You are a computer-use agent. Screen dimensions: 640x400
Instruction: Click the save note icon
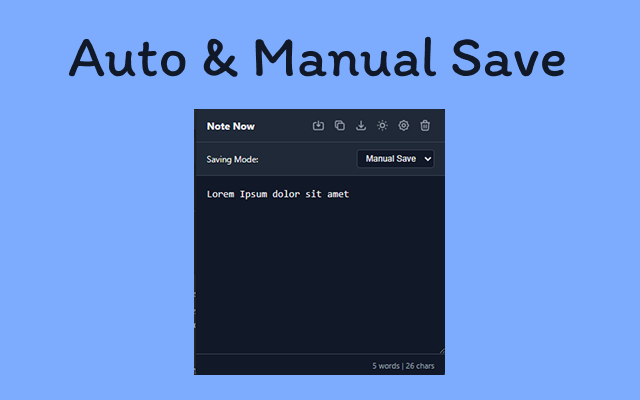coord(318,126)
